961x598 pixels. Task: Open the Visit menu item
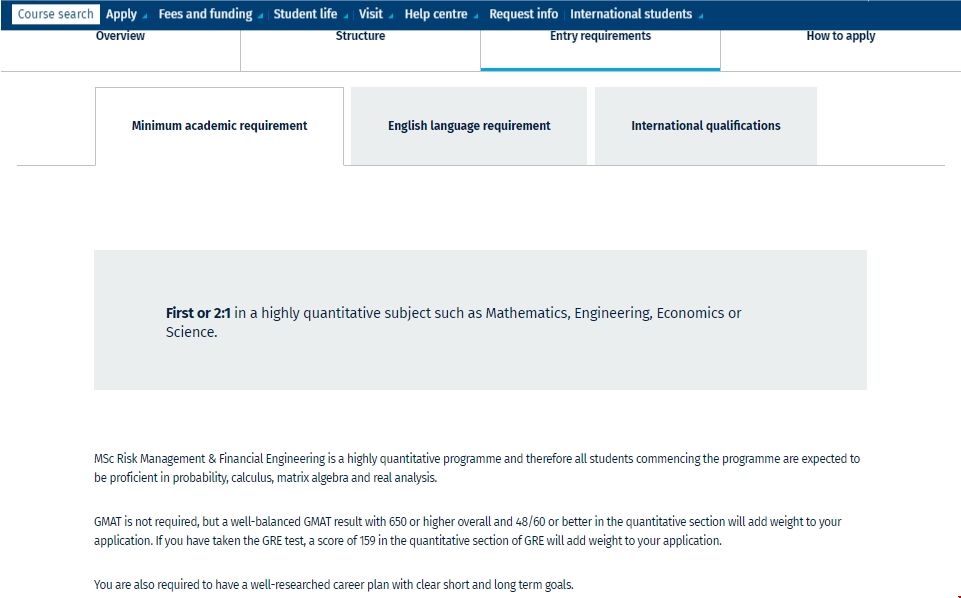pyautogui.click(x=370, y=14)
